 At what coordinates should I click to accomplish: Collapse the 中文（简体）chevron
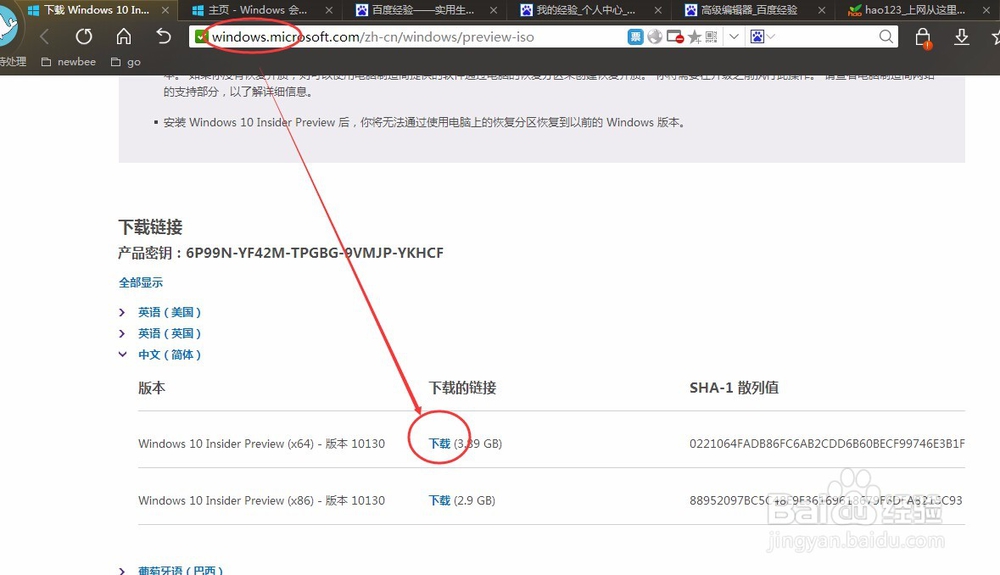point(122,354)
